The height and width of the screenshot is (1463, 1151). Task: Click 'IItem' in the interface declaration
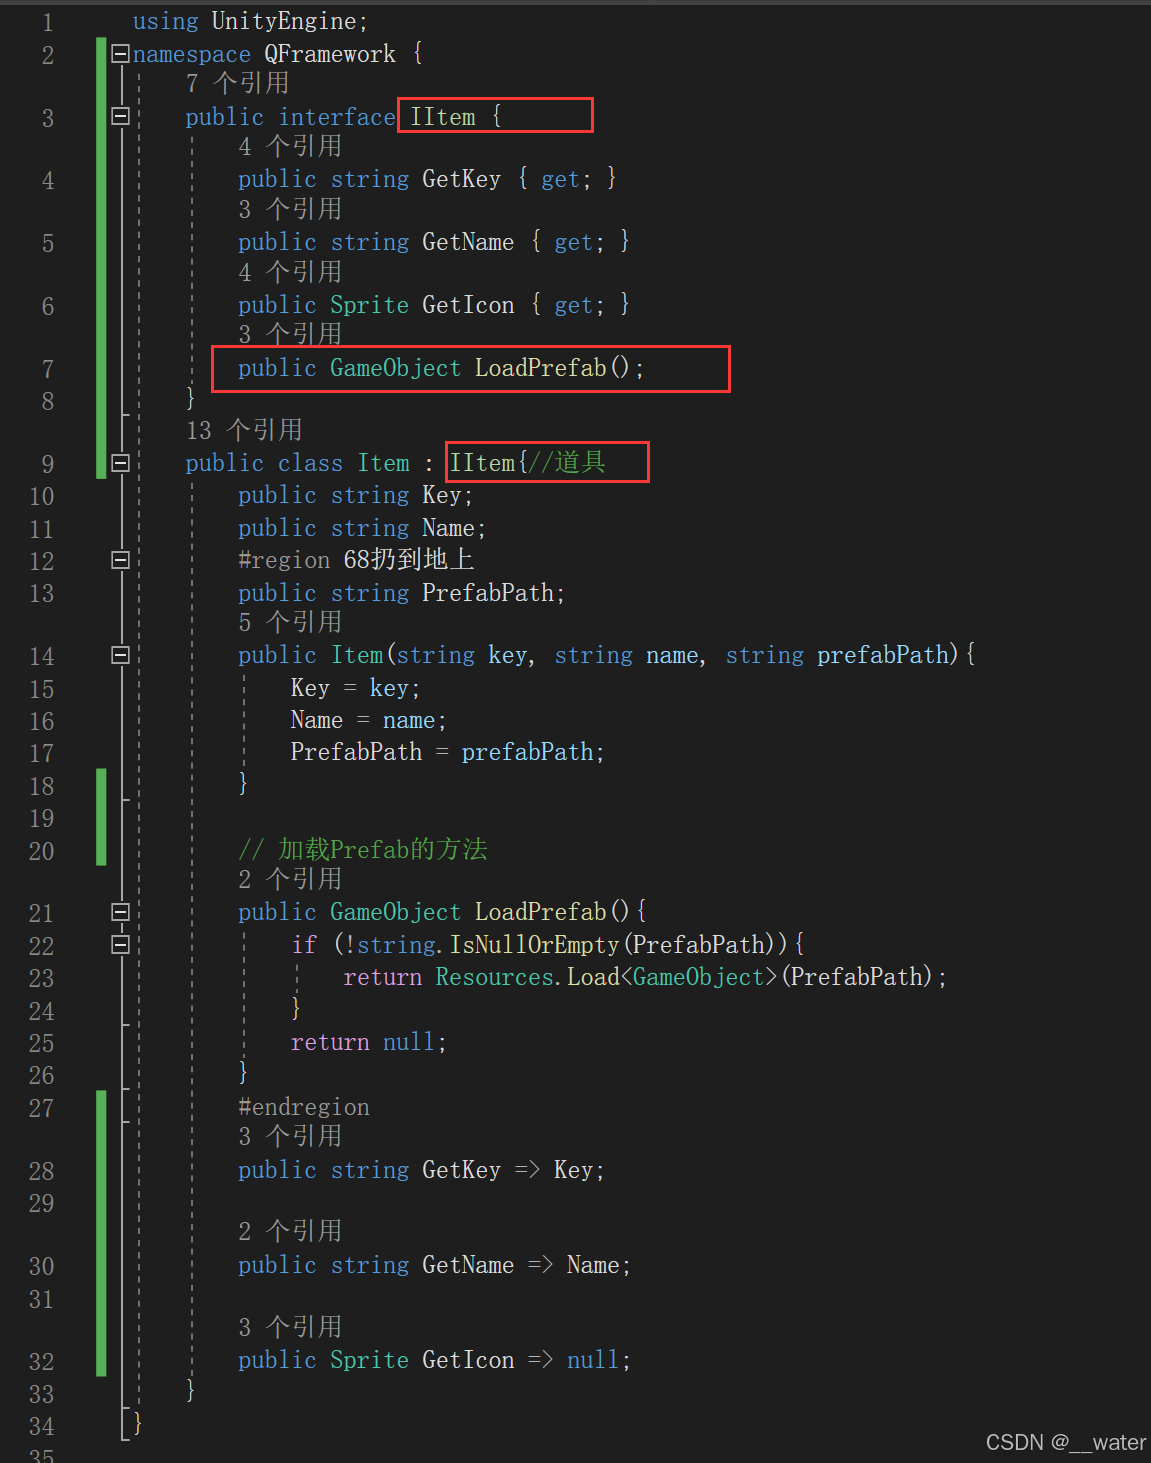[443, 117]
